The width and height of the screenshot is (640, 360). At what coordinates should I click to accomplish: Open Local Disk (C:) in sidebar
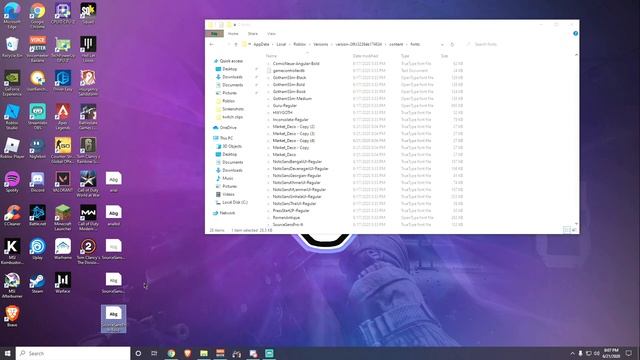(235, 202)
